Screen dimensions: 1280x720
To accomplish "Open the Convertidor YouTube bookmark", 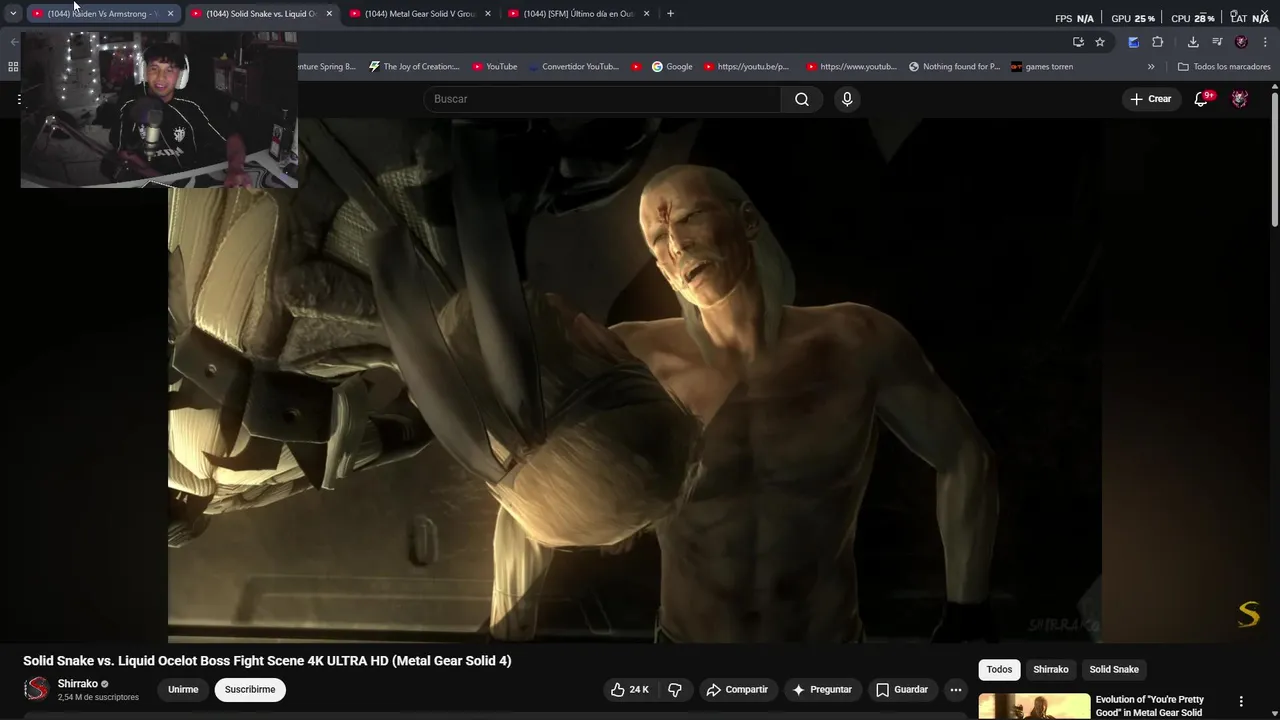I will tap(574, 67).
